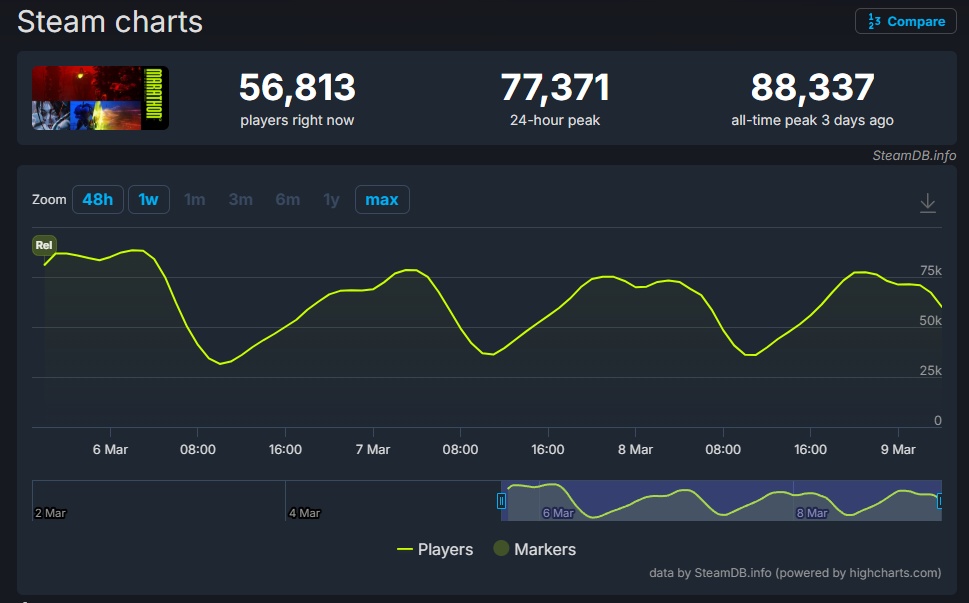This screenshot has width=969, height=603.
Task: Click the green Rel release marker badge
Action: click(43, 244)
